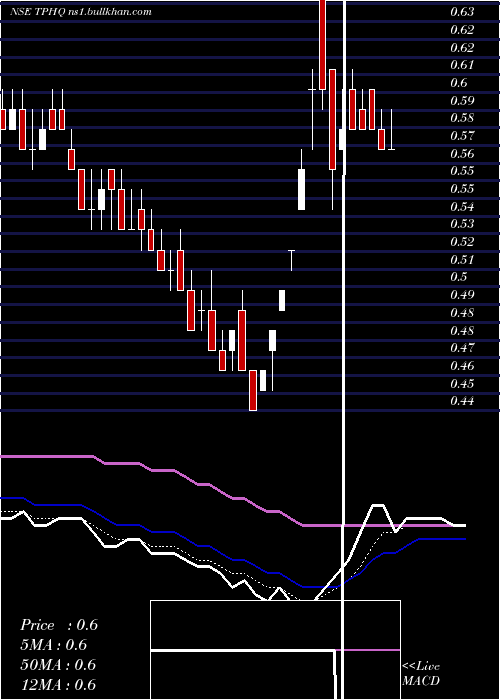The width and height of the screenshot is (500, 700).
Task: Click the 5MA : 0.6 readout
Action: [54, 645]
